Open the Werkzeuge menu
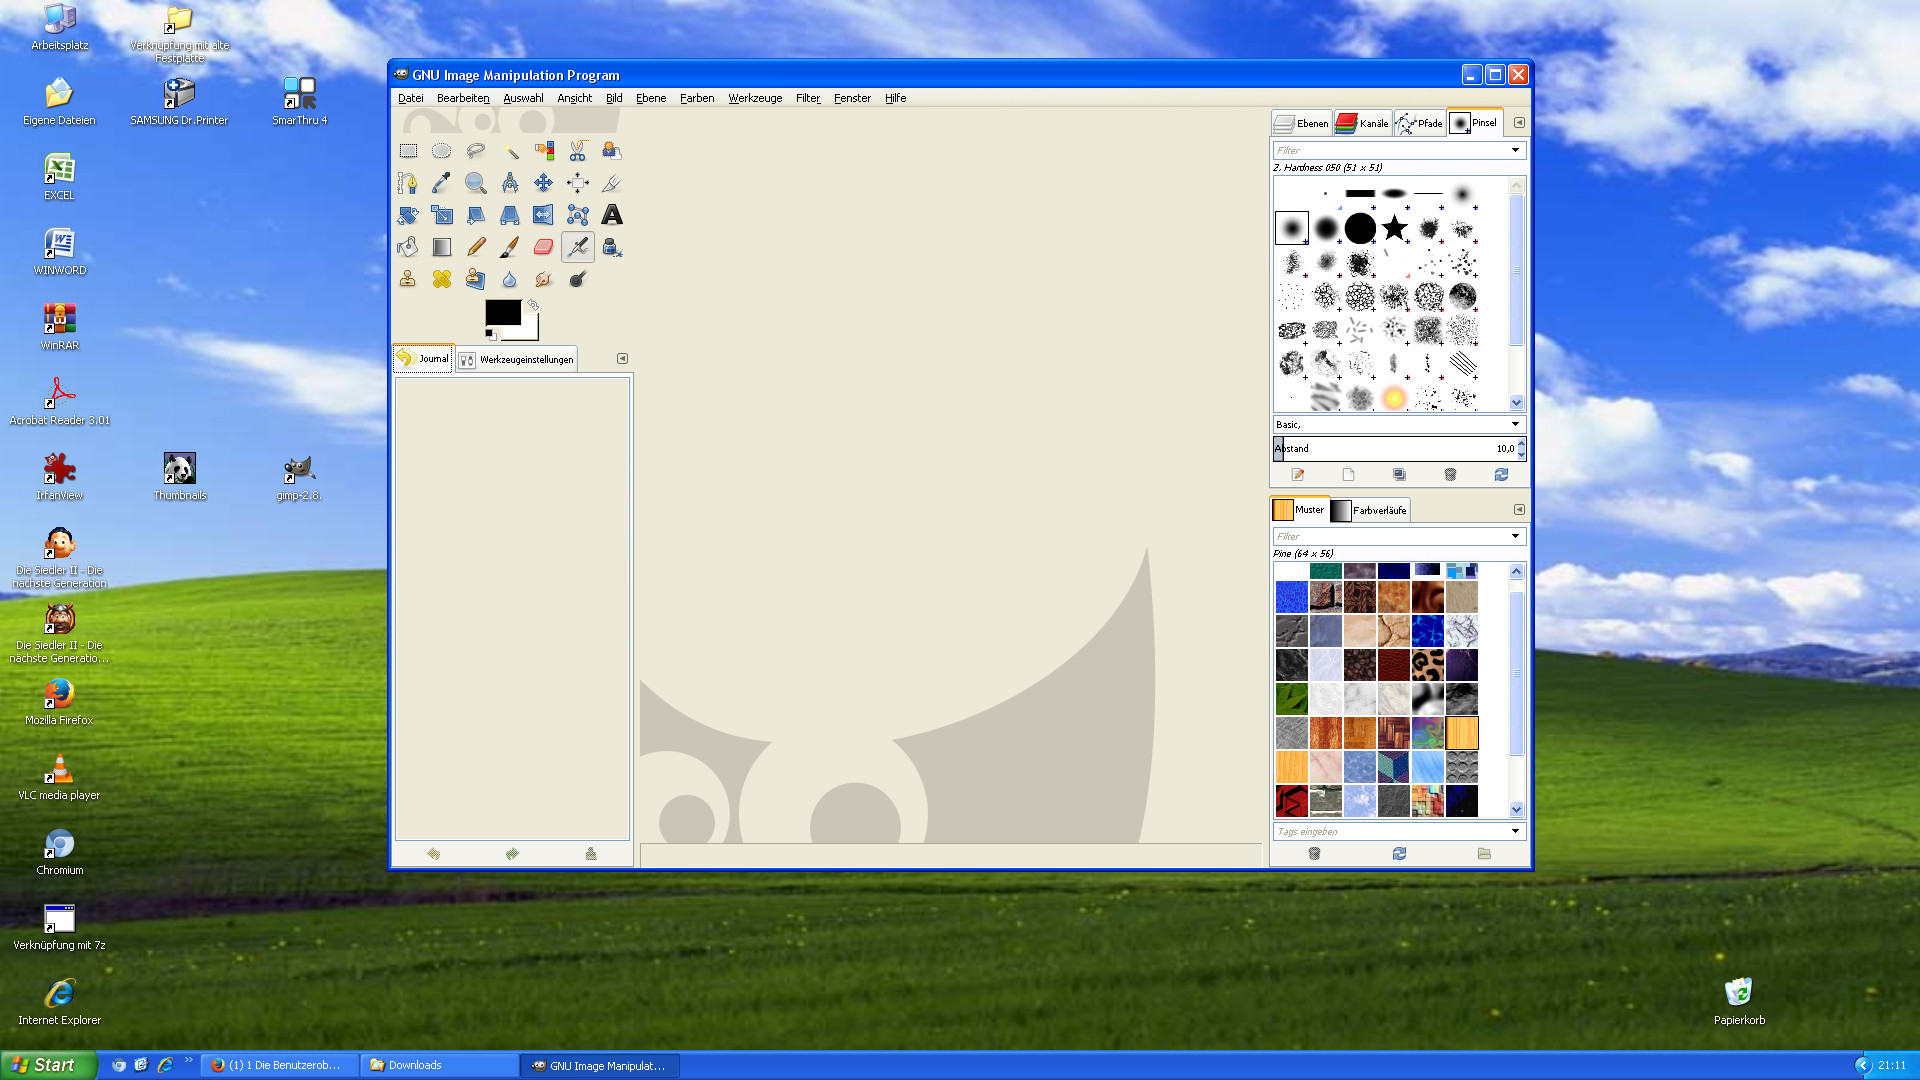This screenshot has height=1080, width=1920. click(x=754, y=98)
